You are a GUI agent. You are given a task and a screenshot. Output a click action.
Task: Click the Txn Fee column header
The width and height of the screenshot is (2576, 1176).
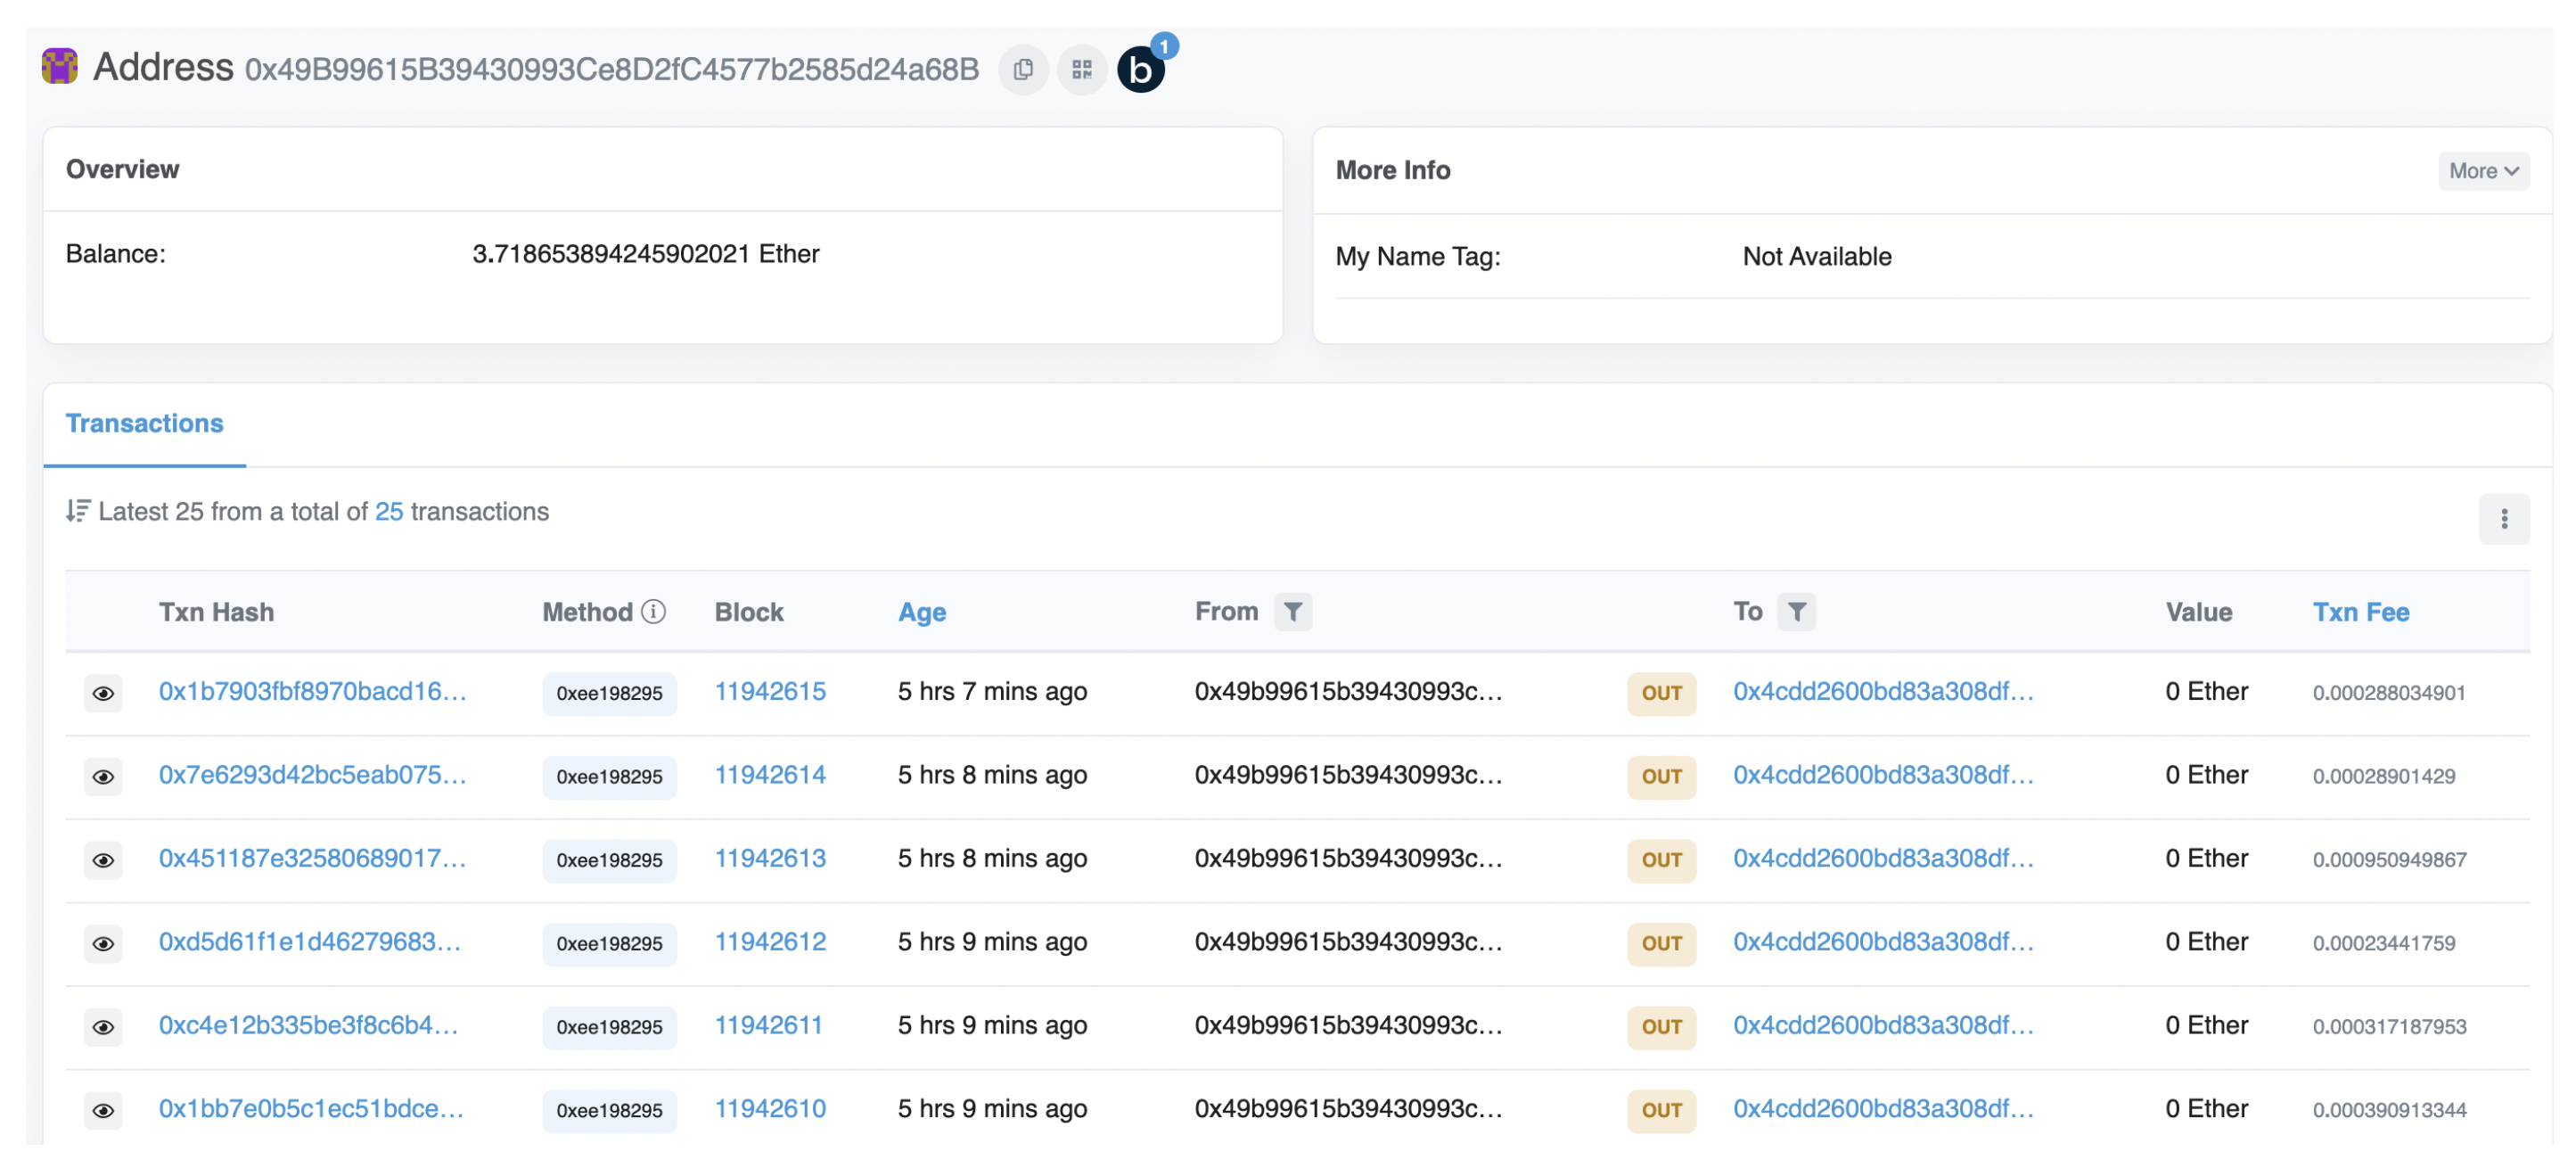point(2360,612)
